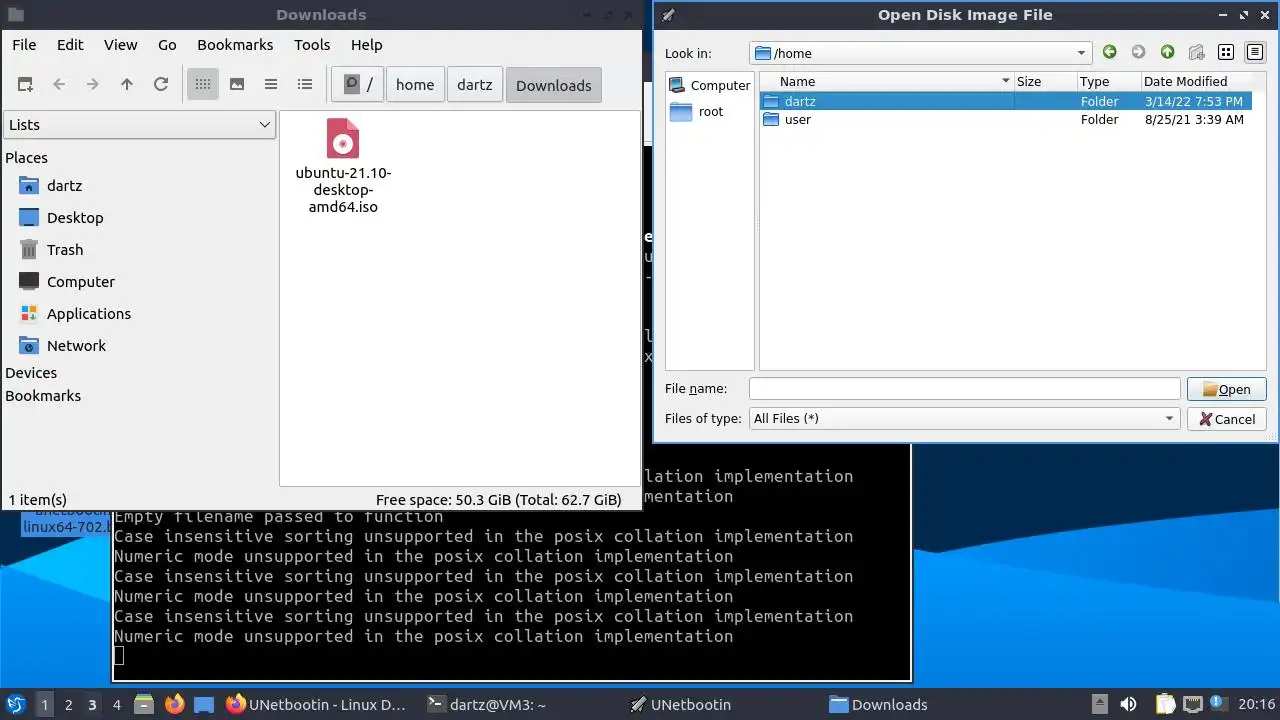The width and height of the screenshot is (1280, 720).
Task: Sort by Date Modified column header
Action: (1197, 82)
